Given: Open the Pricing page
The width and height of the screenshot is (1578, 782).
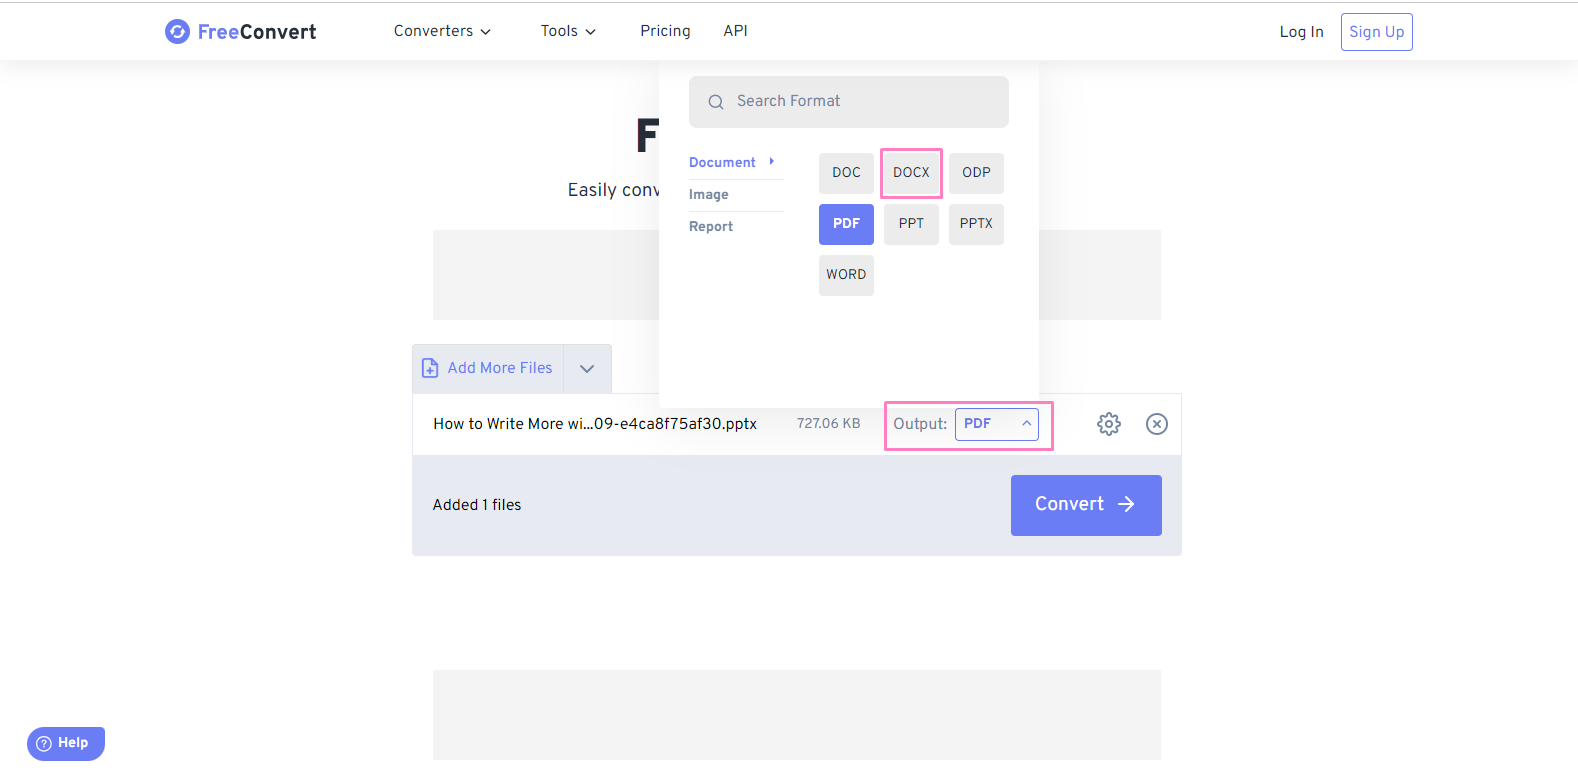Looking at the screenshot, I should click(664, 31).
